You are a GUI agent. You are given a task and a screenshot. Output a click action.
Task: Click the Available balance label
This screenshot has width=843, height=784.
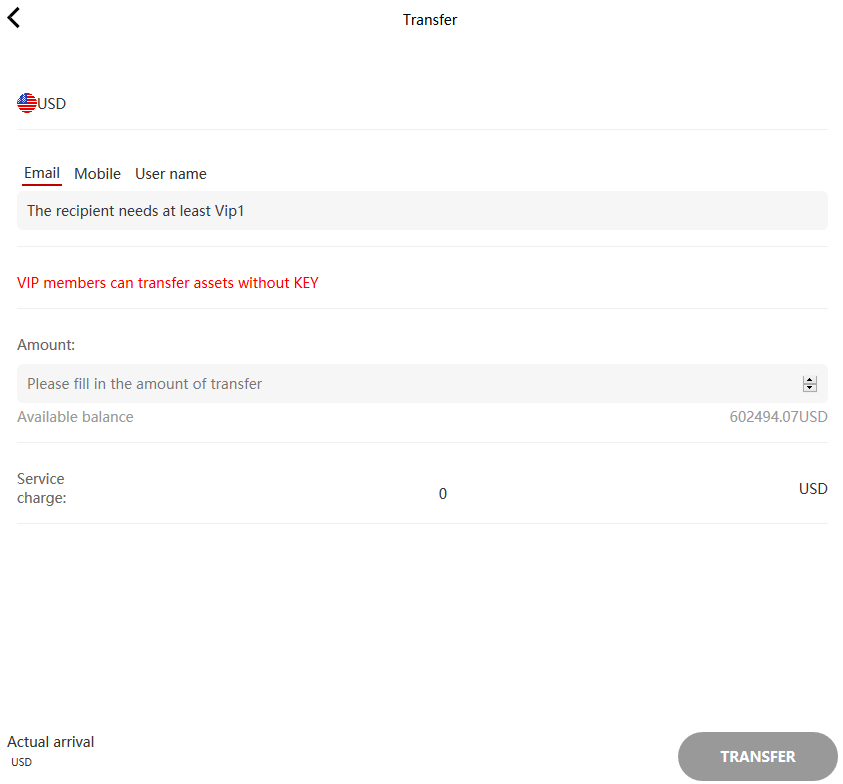point(75,416)
